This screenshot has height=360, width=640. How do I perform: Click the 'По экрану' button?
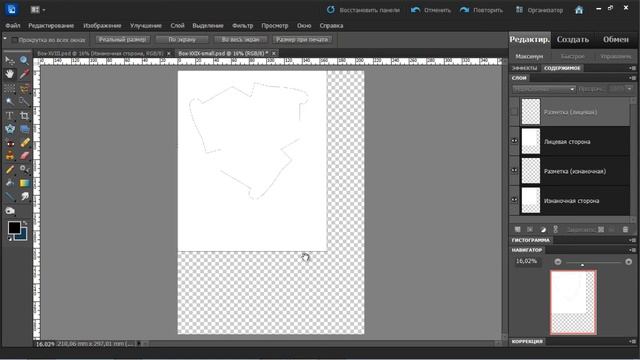pos(182,40)
